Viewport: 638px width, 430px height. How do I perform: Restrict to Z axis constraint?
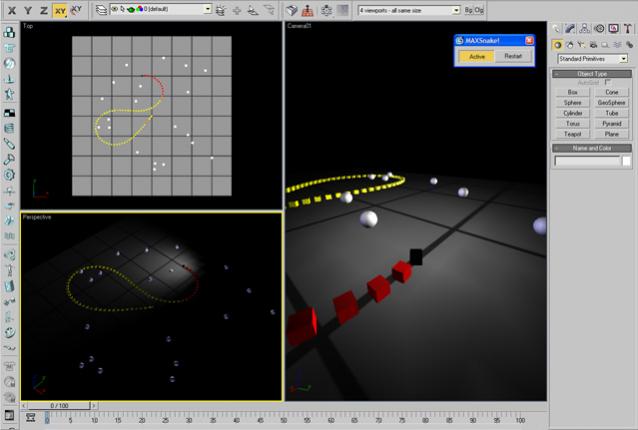tap(43, 9)
